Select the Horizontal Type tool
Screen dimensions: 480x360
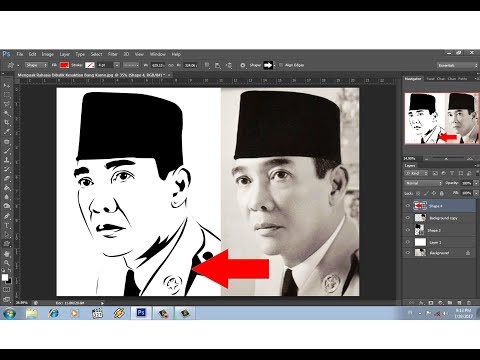point(6,226)
